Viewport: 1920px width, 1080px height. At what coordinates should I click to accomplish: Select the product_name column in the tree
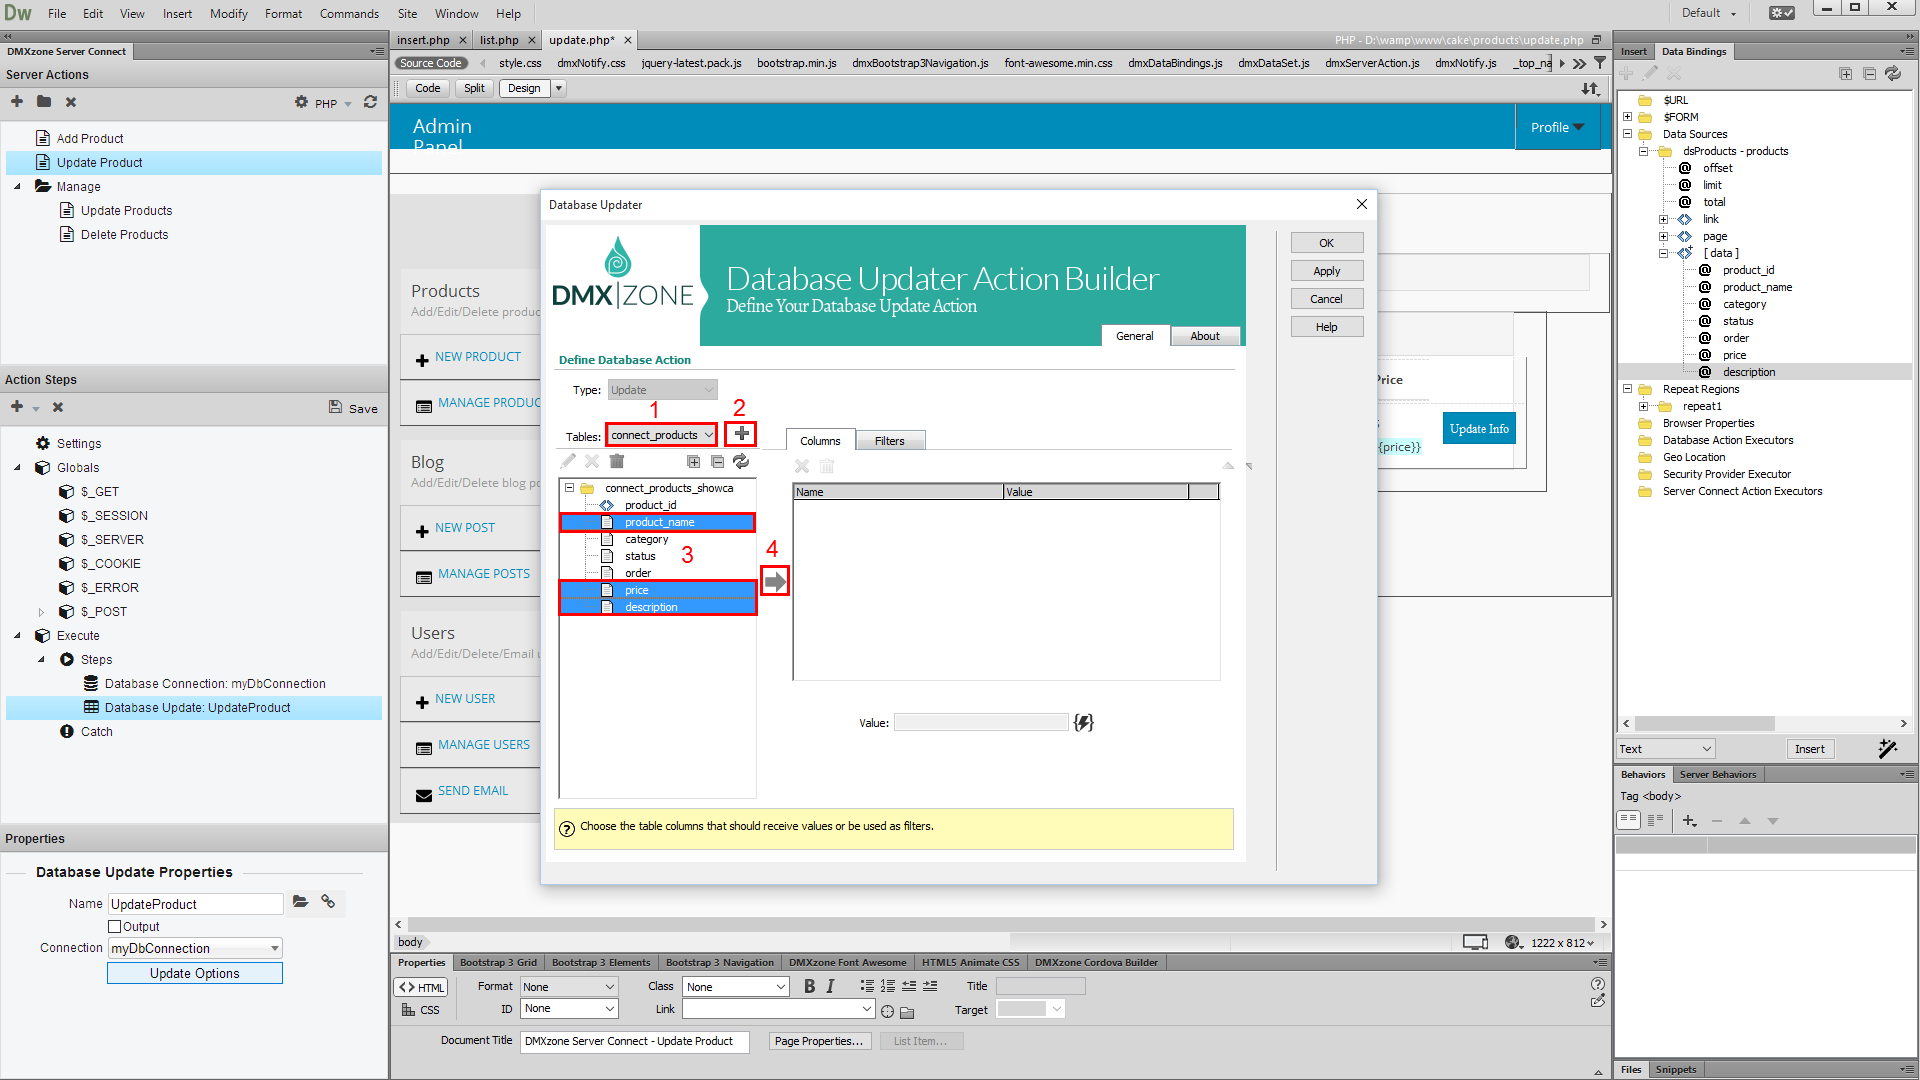[x=657, y=522]
